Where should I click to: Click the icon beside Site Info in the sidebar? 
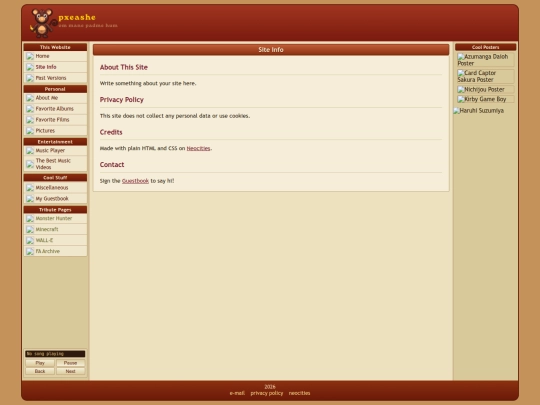[x=30, y=67]
